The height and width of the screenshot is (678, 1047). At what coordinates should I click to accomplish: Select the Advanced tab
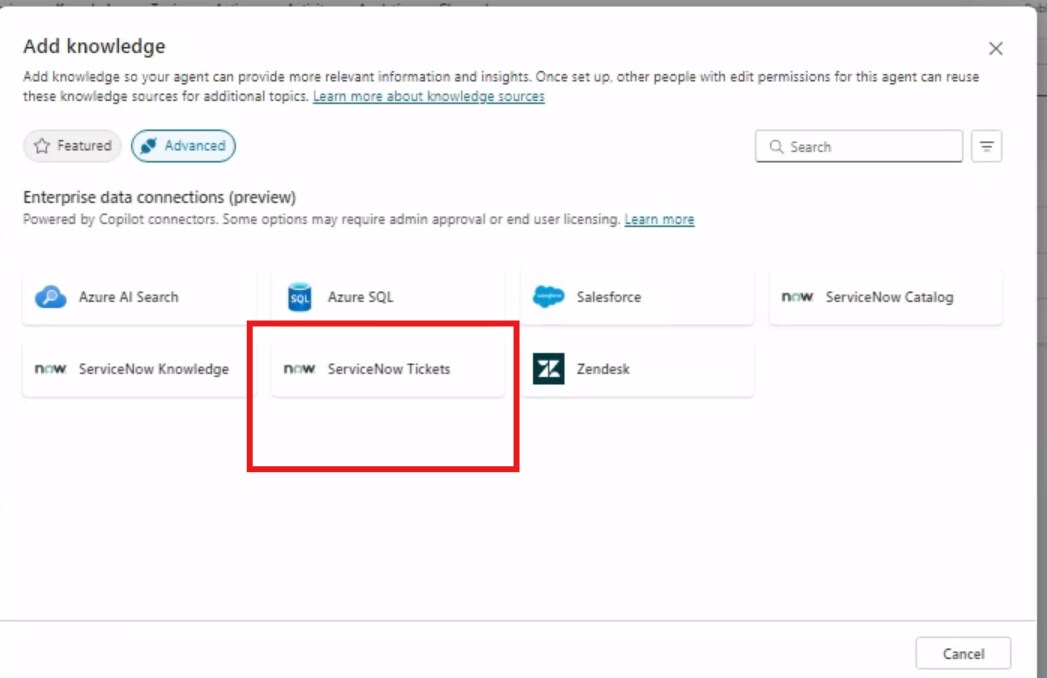[183, 146]
